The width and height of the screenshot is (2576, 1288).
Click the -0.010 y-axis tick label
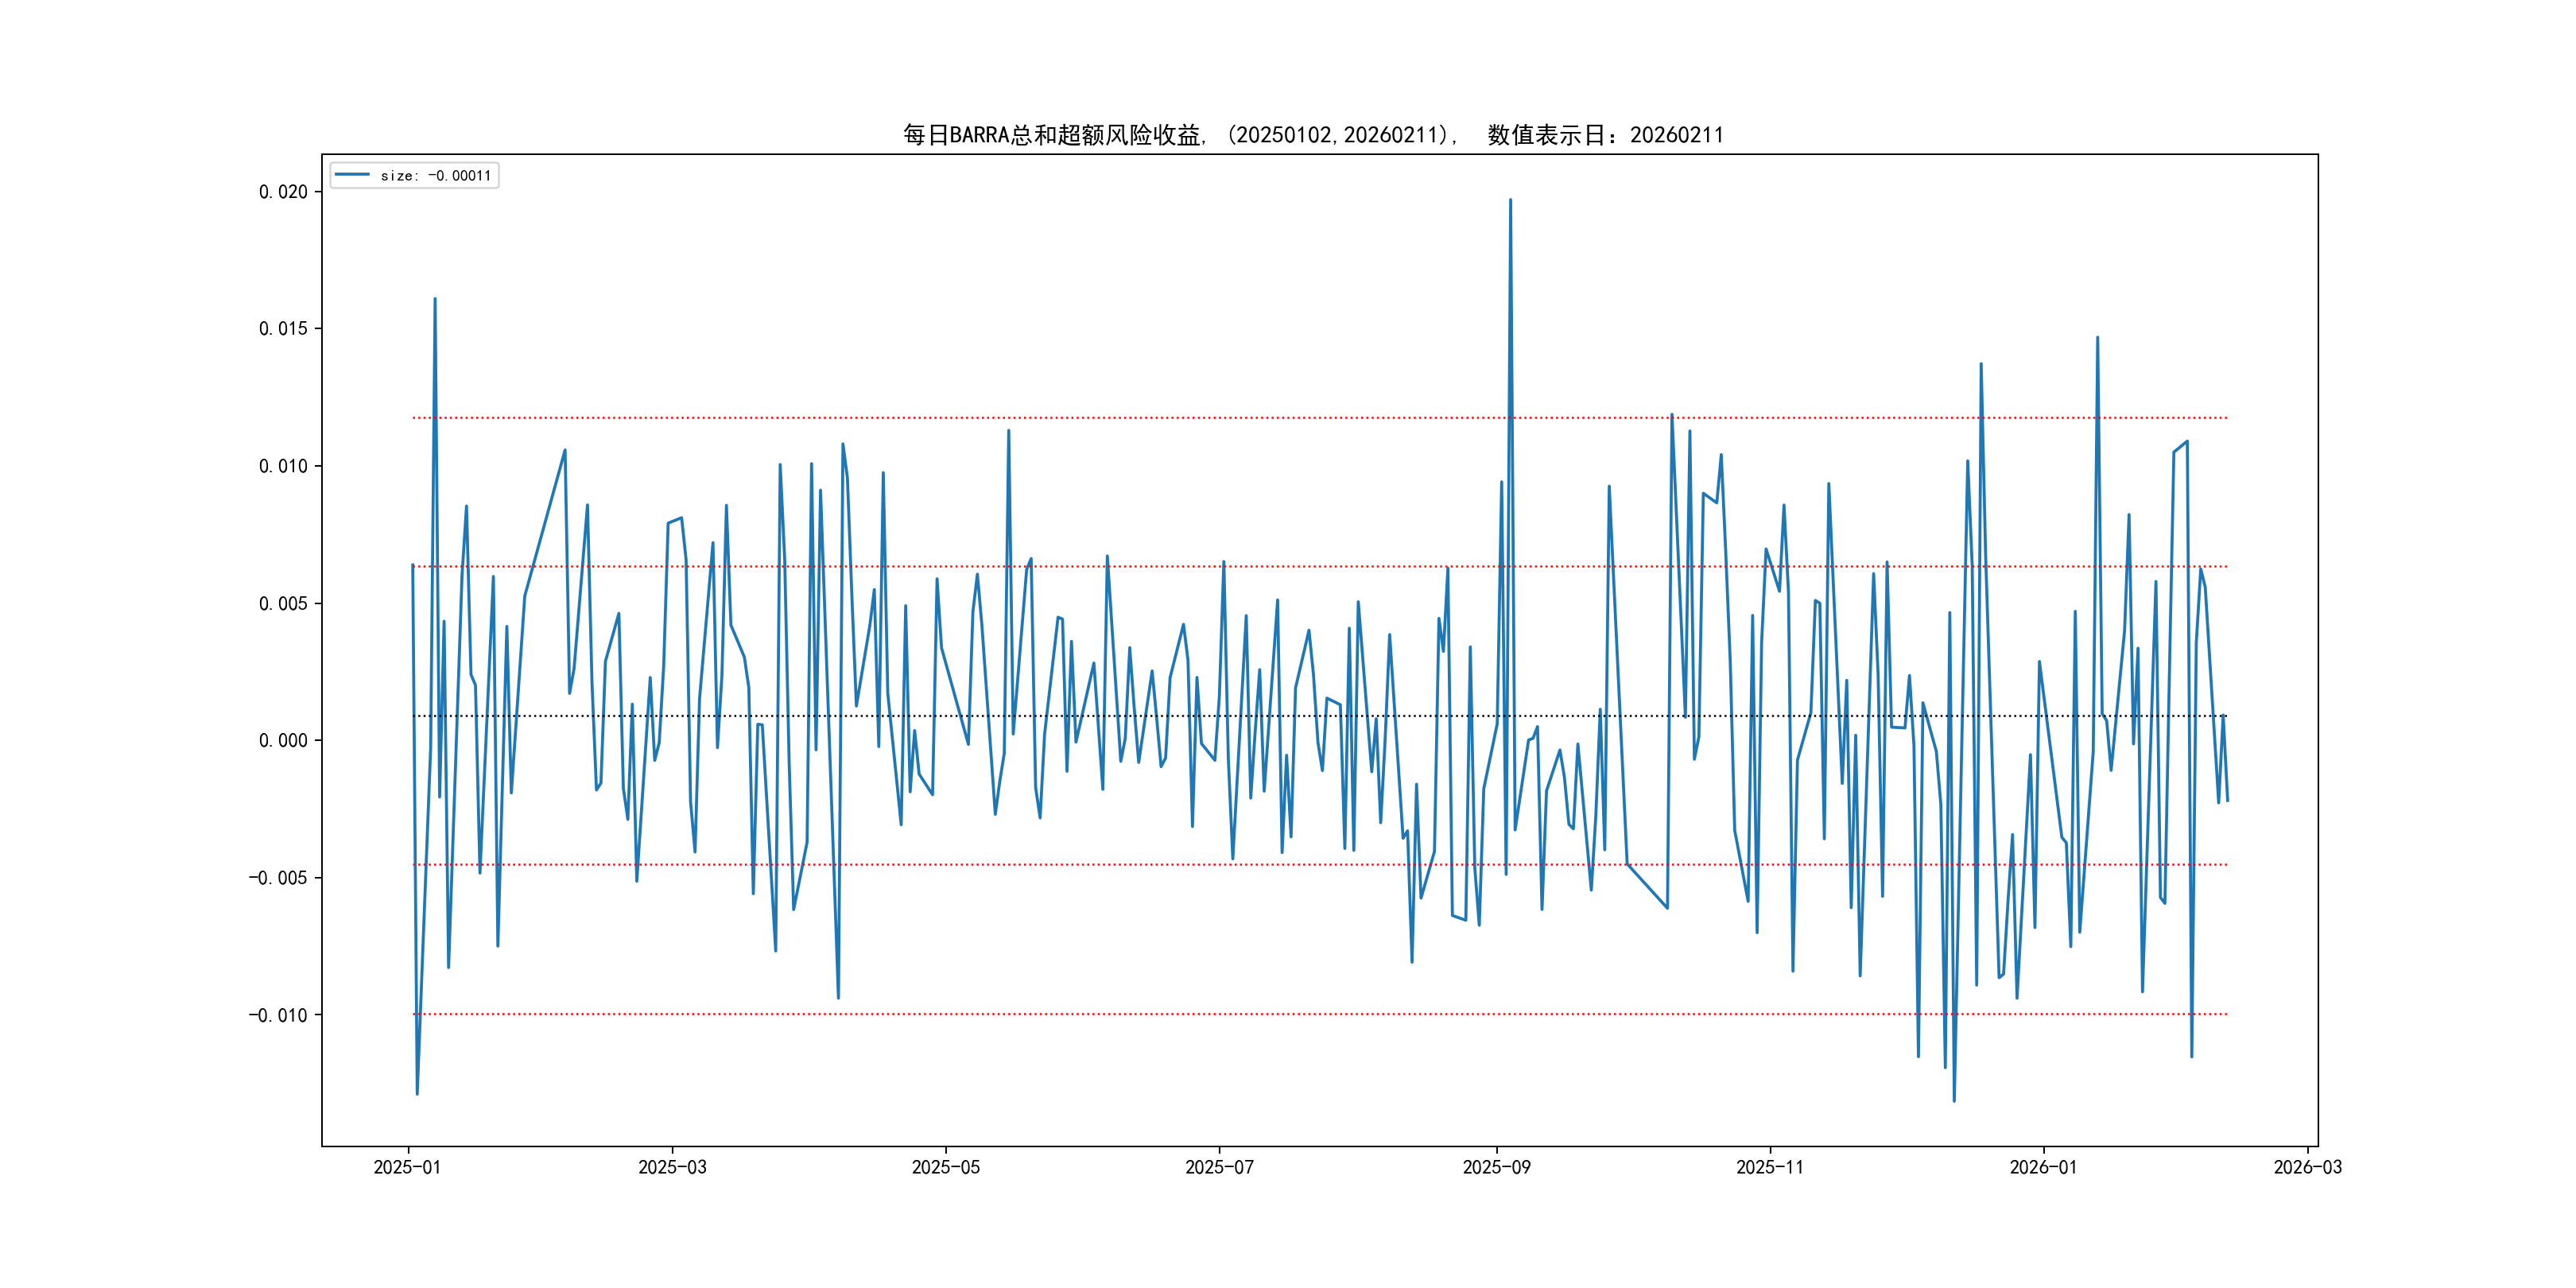click(x=278, y=1016)
